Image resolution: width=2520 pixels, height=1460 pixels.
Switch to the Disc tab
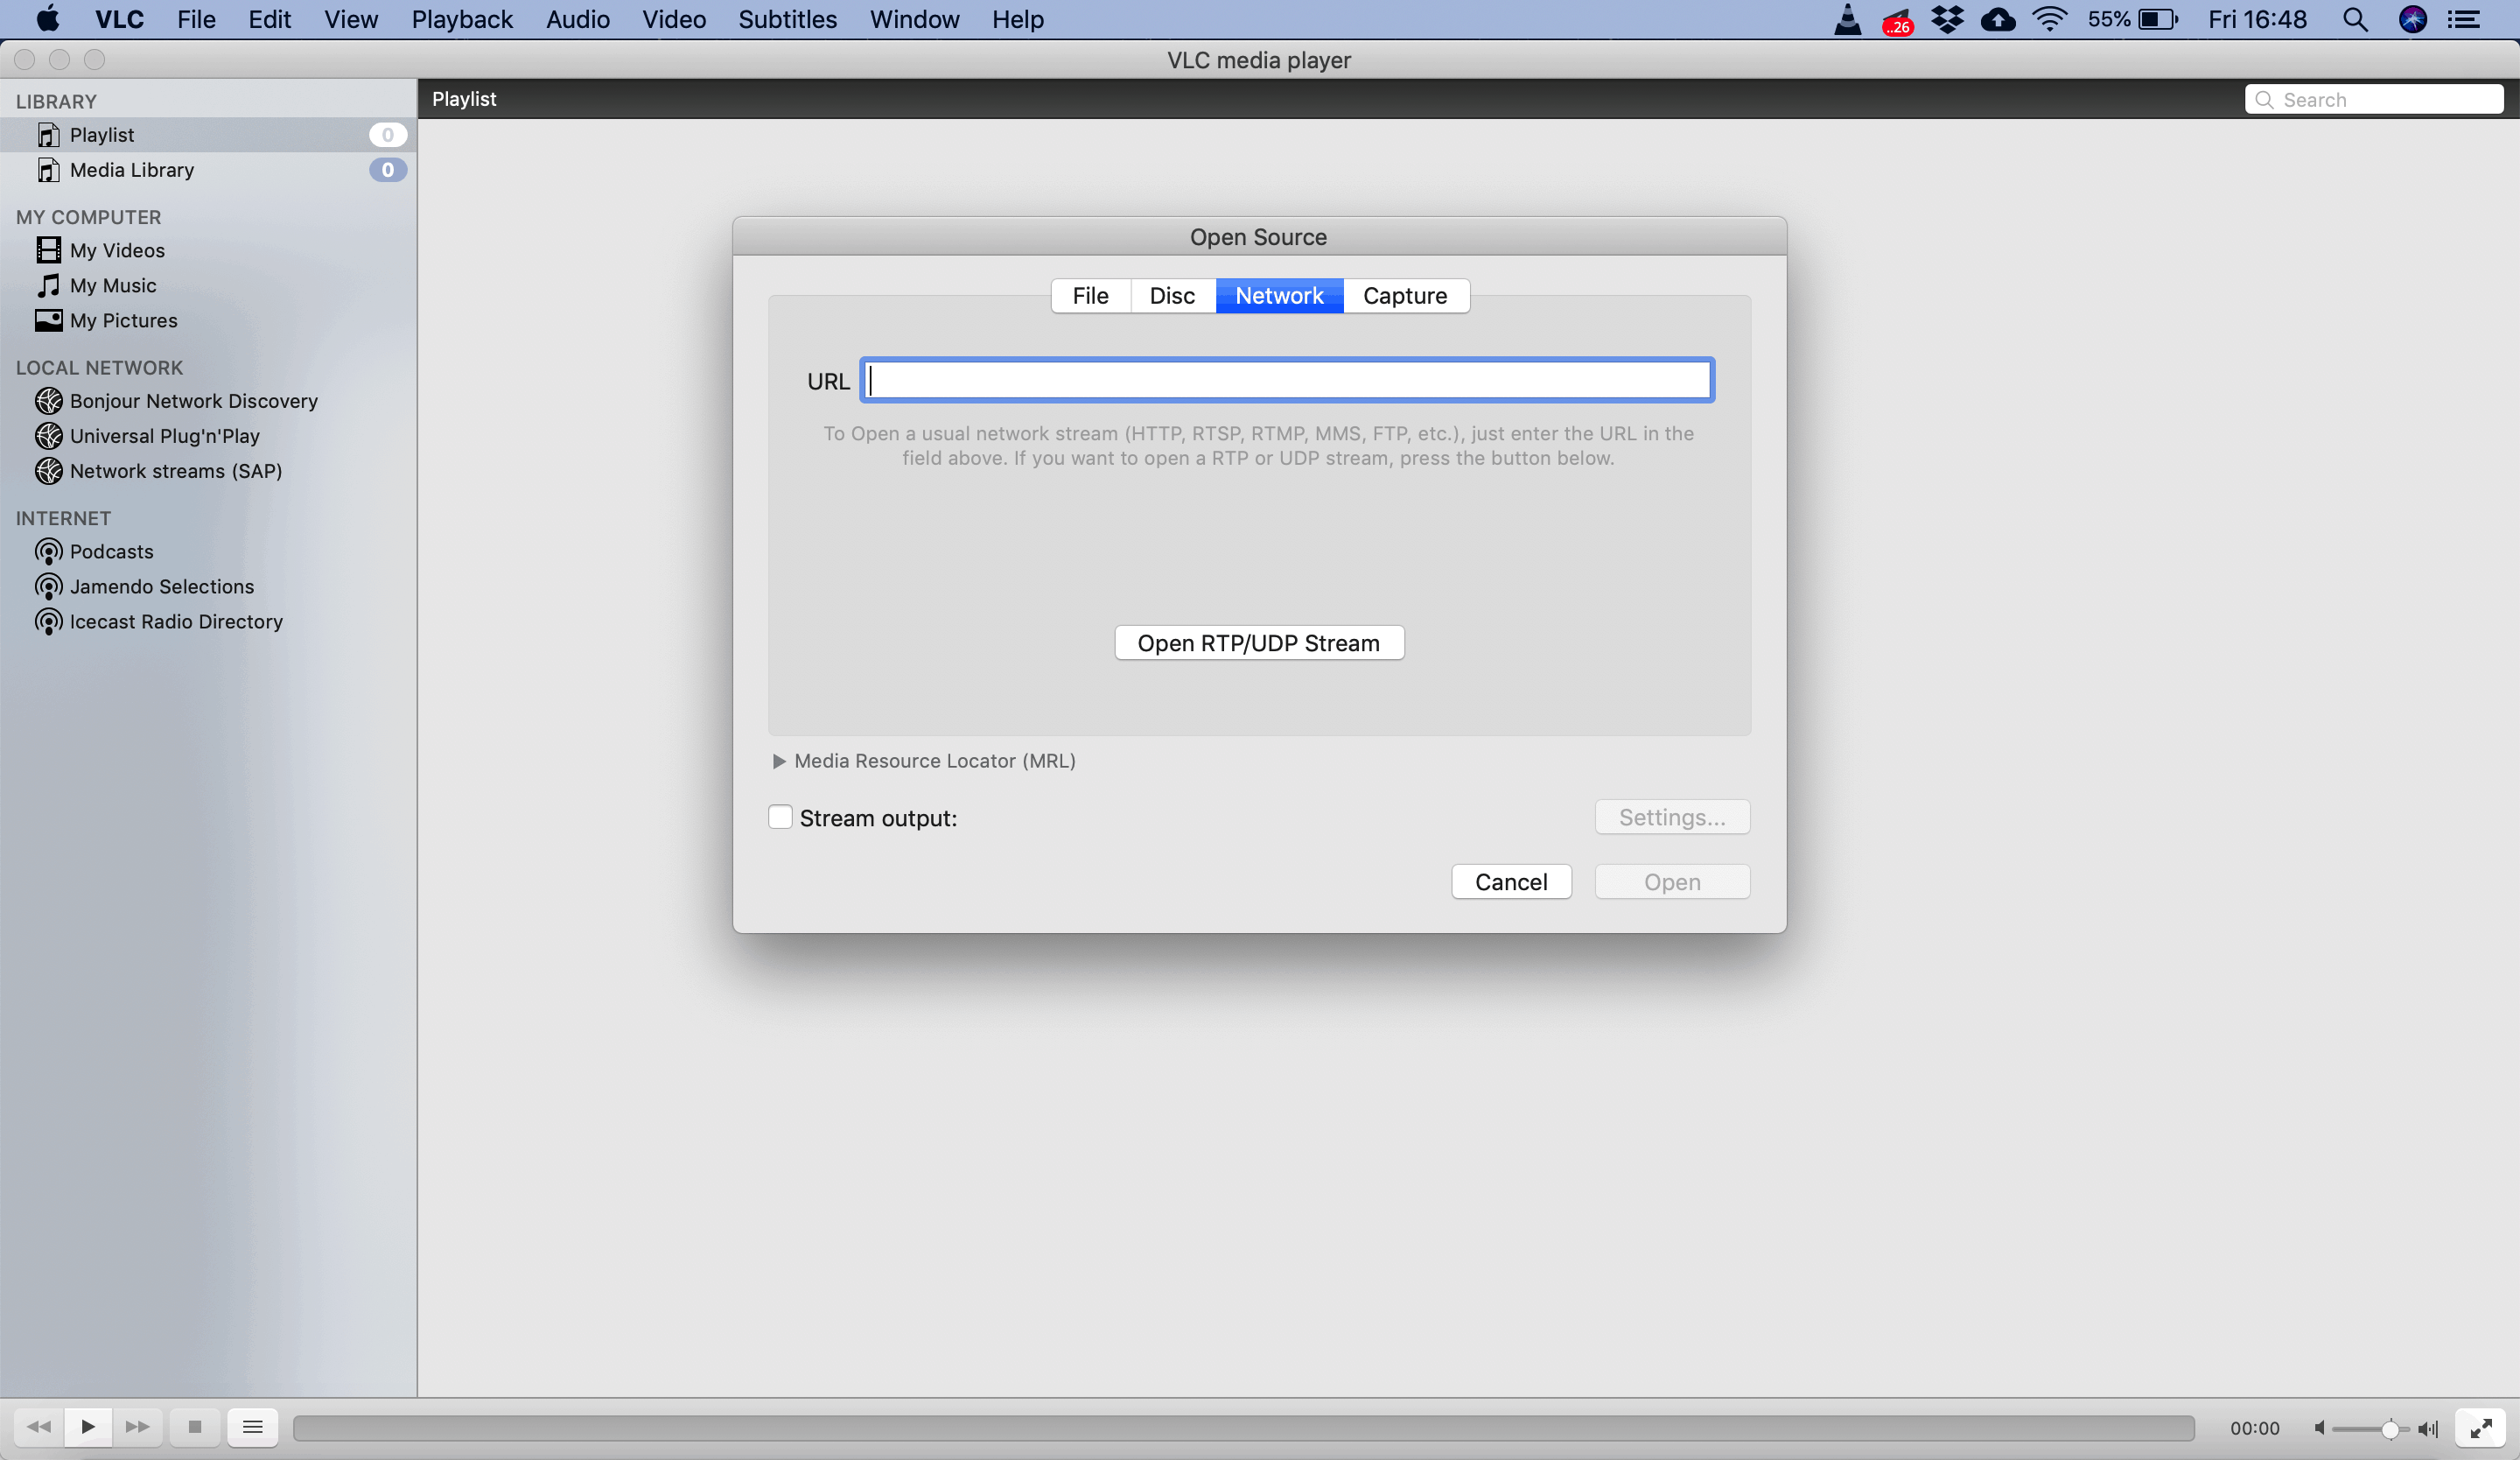1171,296
